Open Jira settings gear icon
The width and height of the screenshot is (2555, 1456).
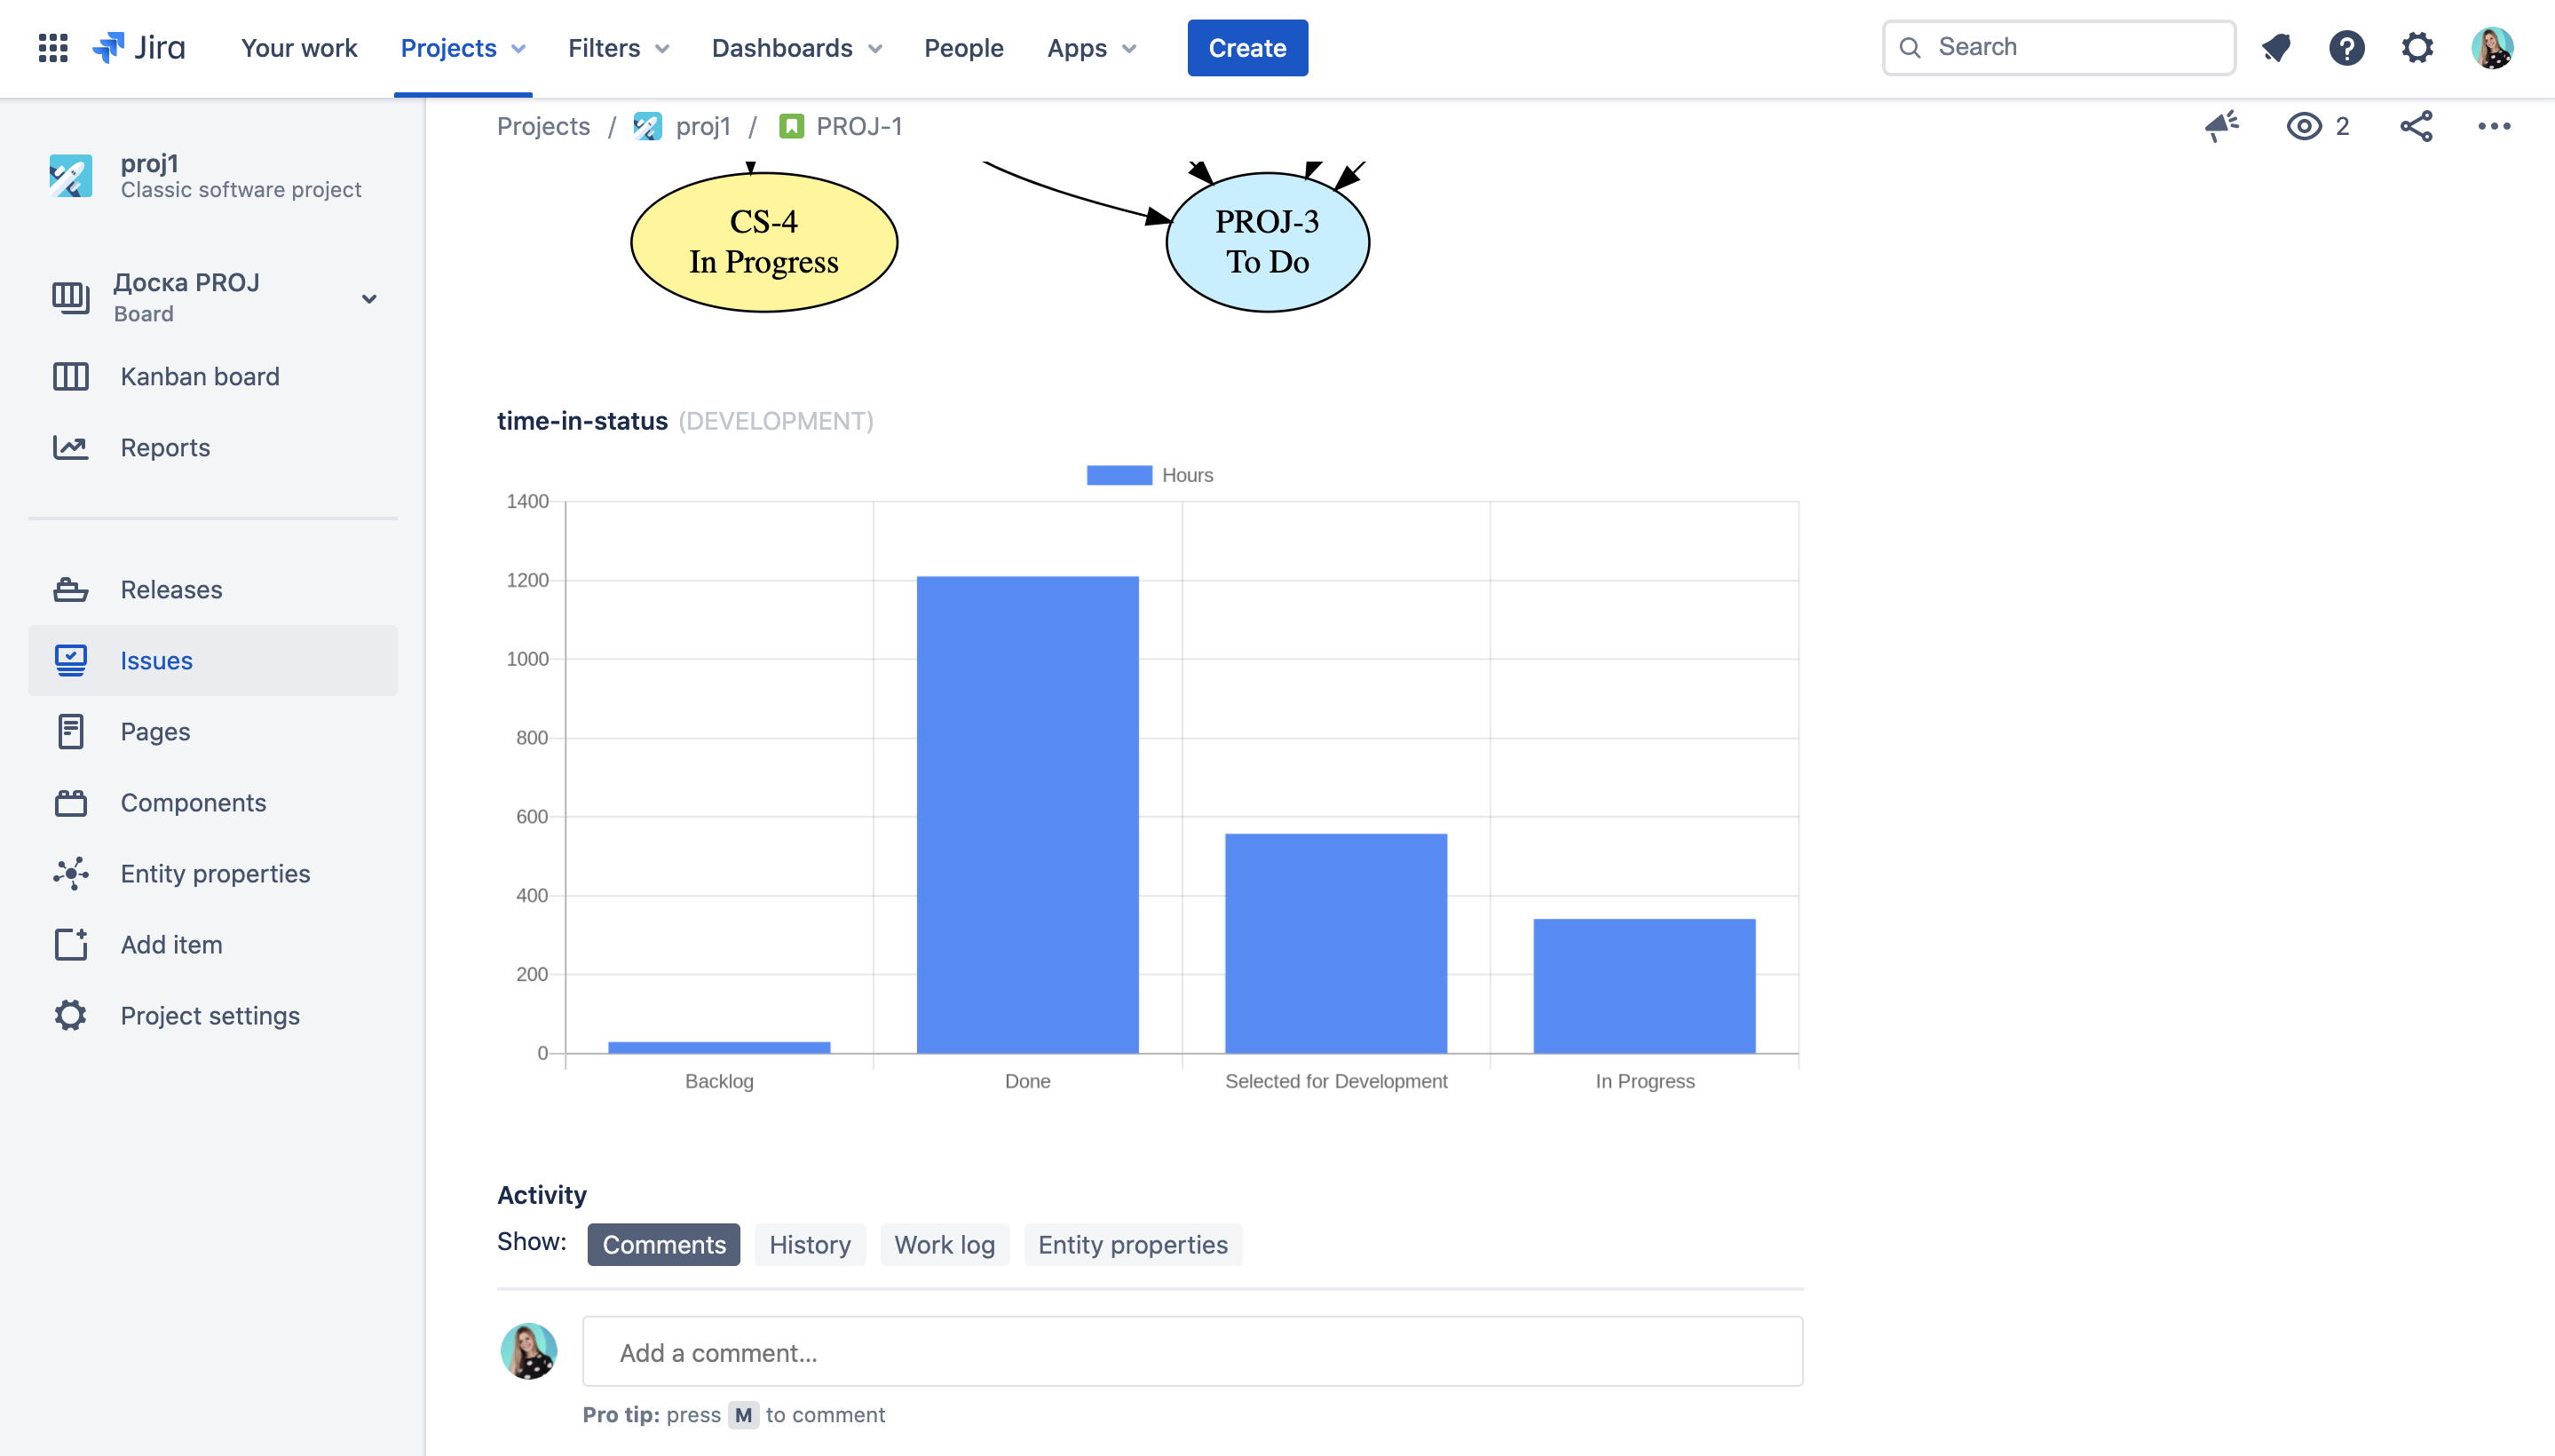click(x=2417, y=47)
